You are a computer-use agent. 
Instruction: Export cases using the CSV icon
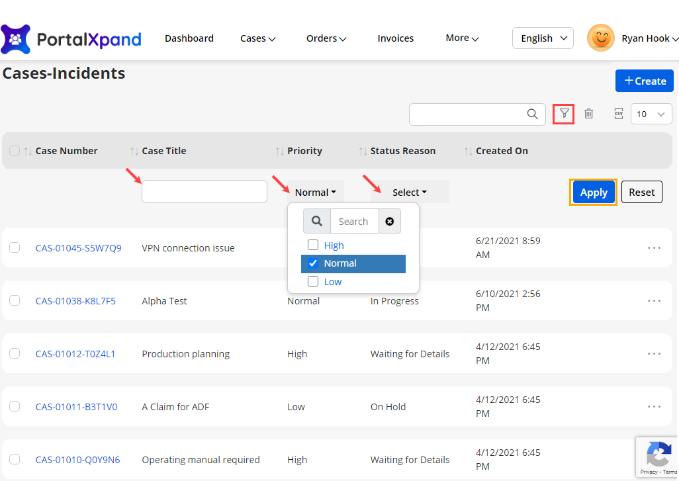618,114
